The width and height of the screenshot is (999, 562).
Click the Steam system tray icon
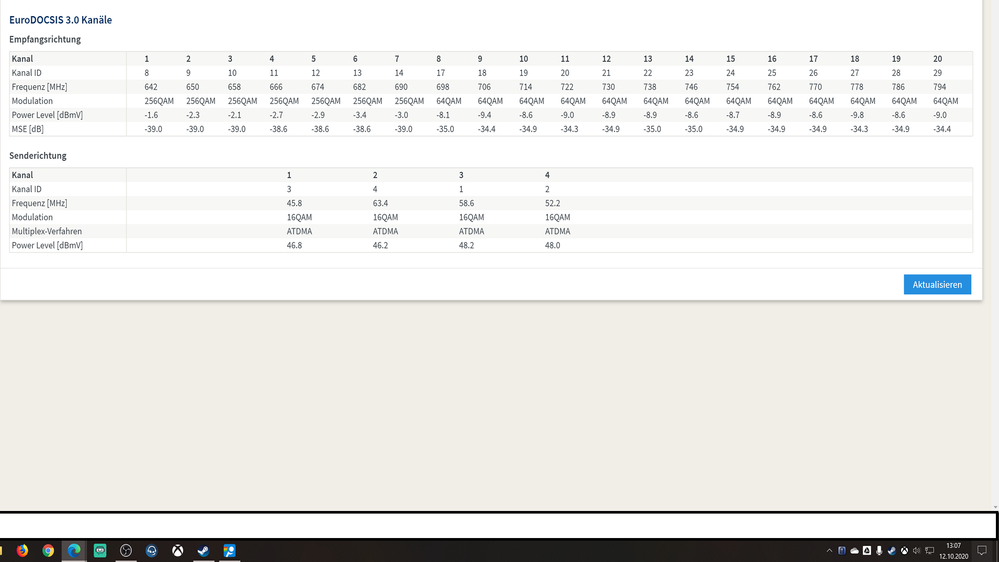891,551
